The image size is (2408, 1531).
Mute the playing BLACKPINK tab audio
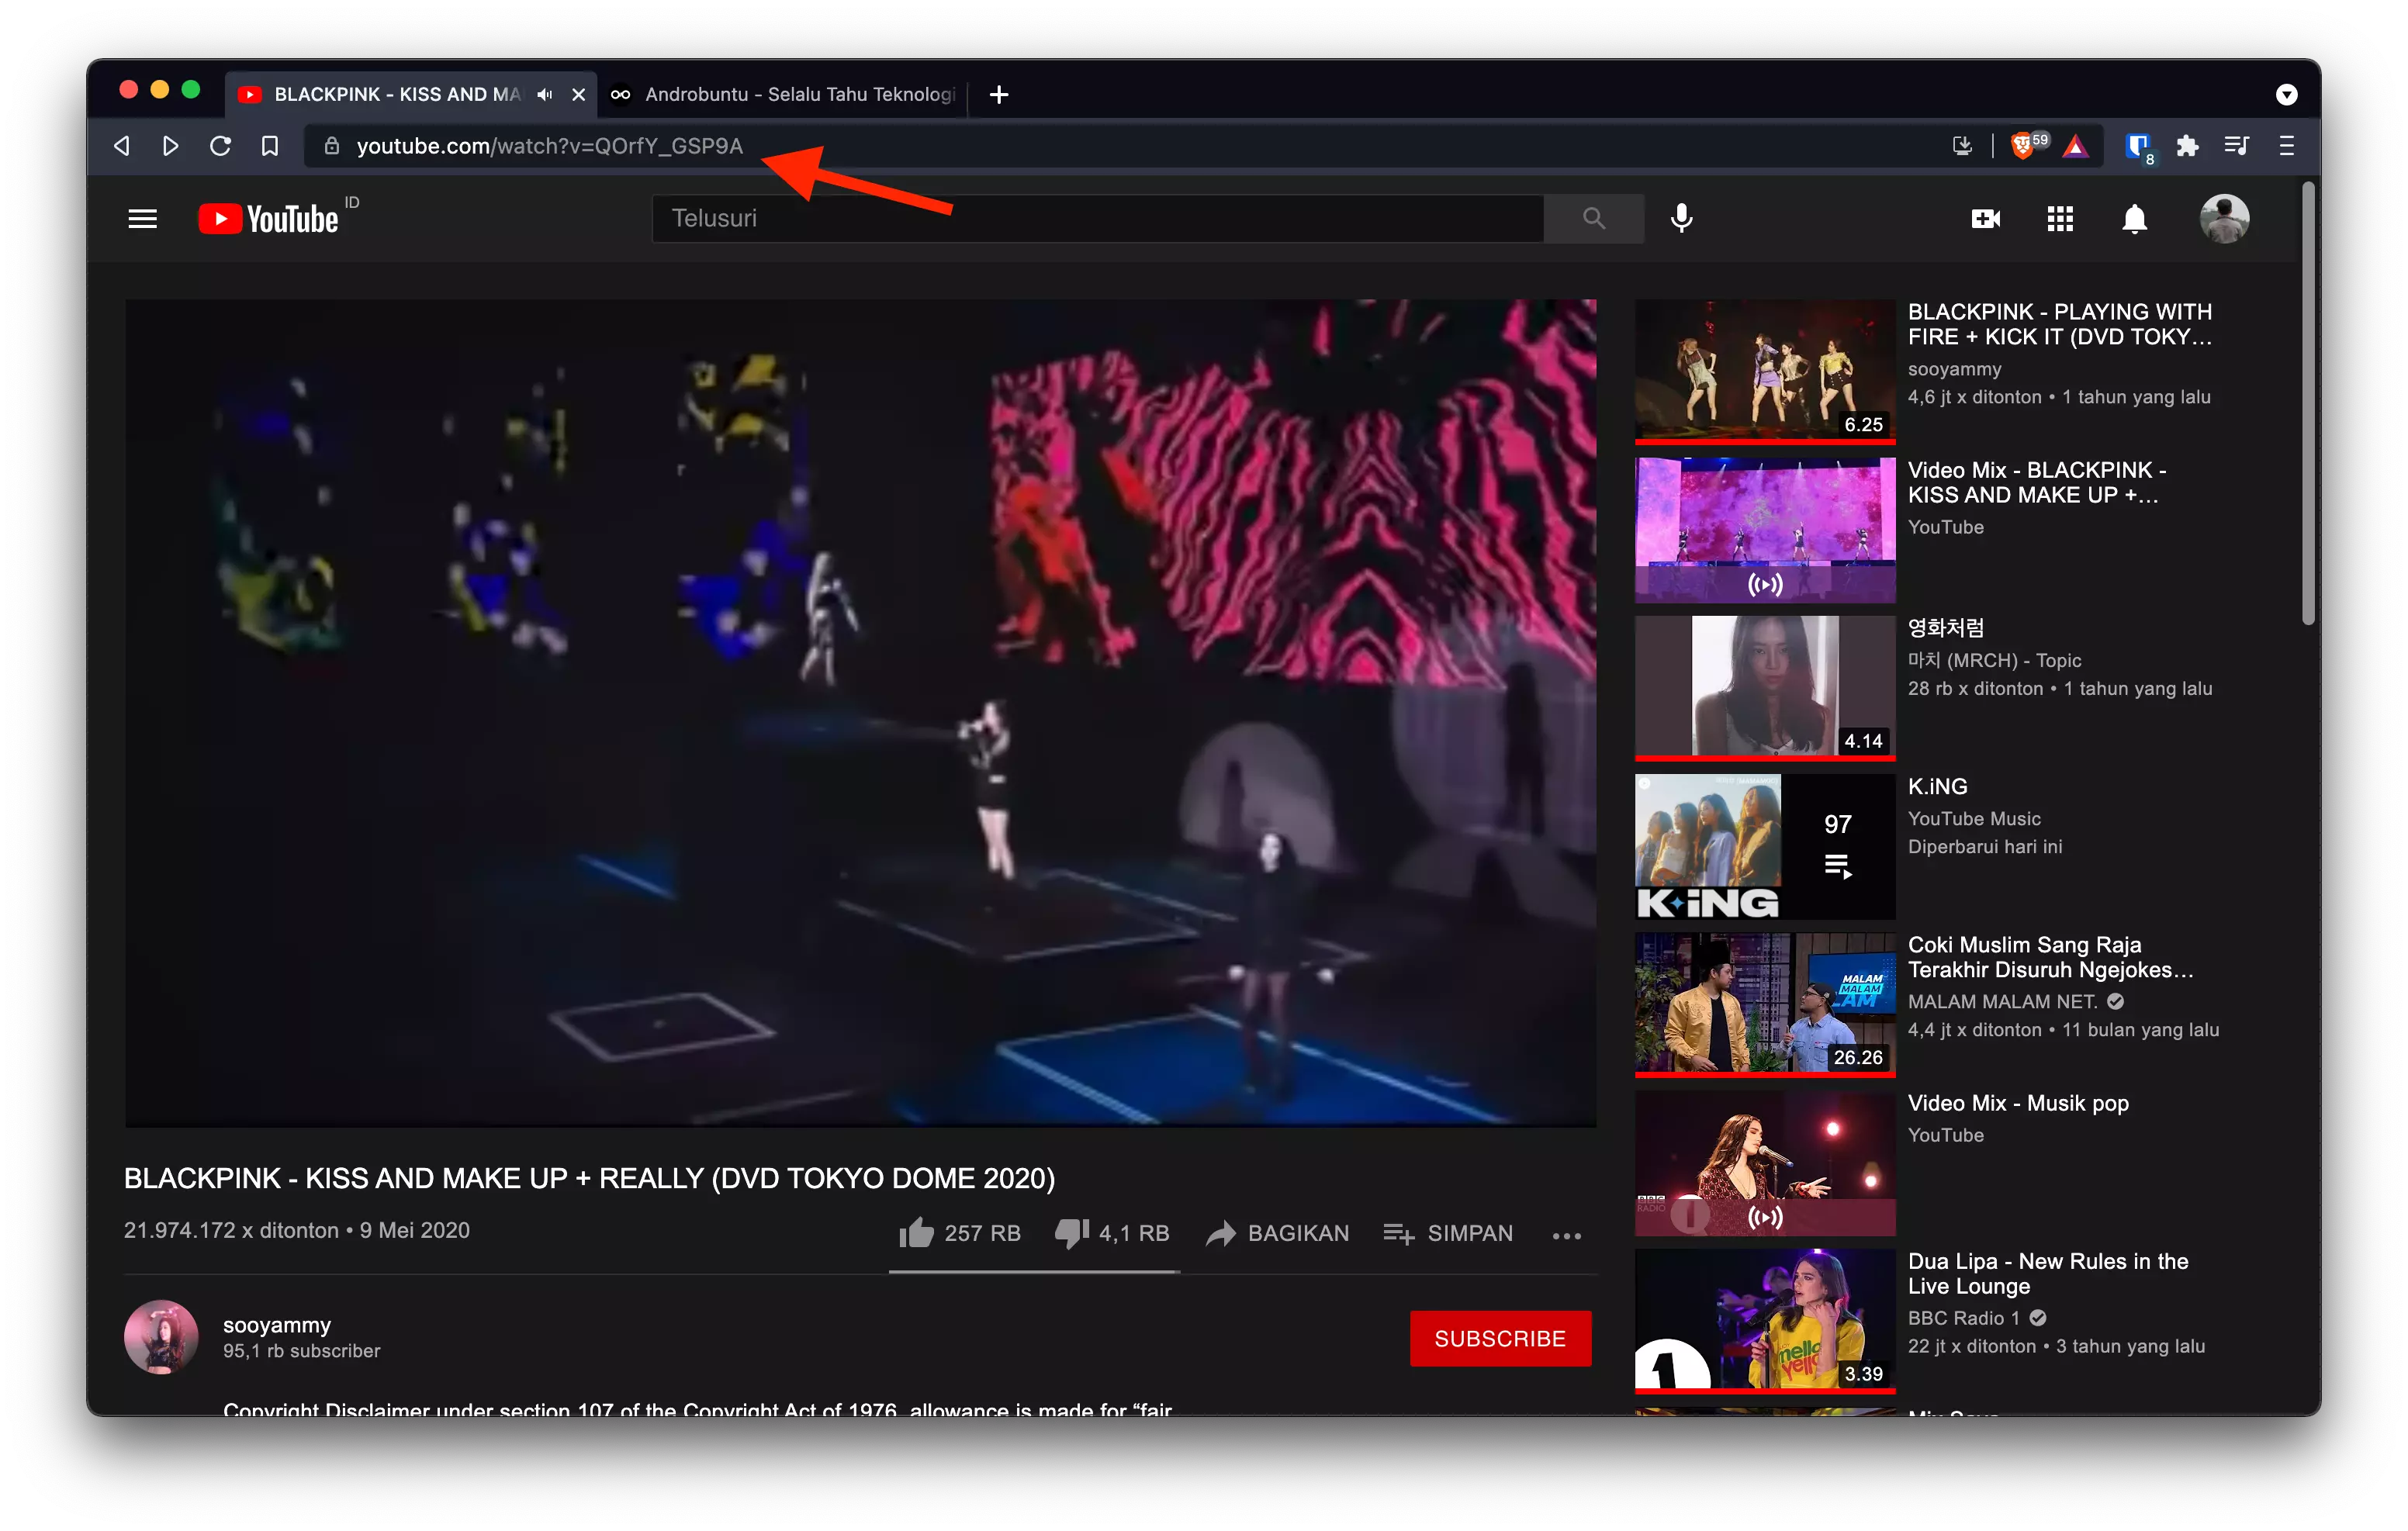click(544, 94)
